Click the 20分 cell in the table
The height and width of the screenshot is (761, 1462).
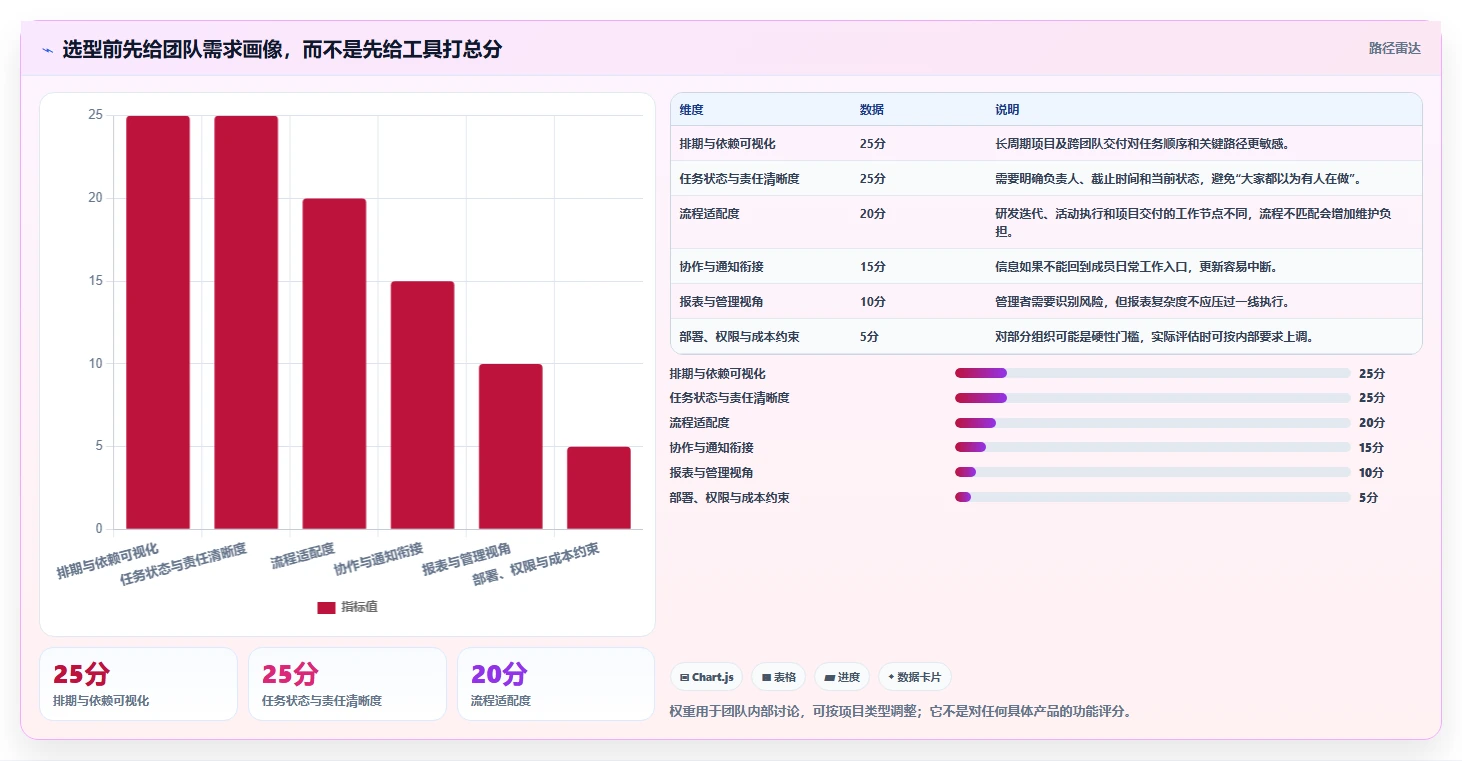[x=872, y=214]
